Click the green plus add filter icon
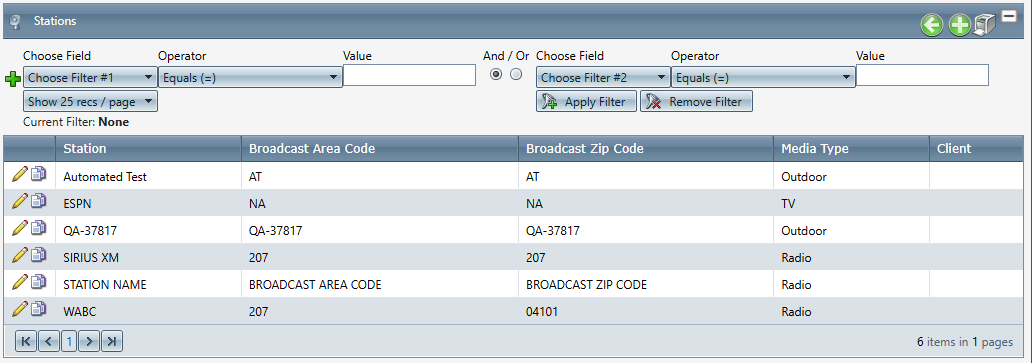The image size is (1032, 363). click(x=13, y=80)
